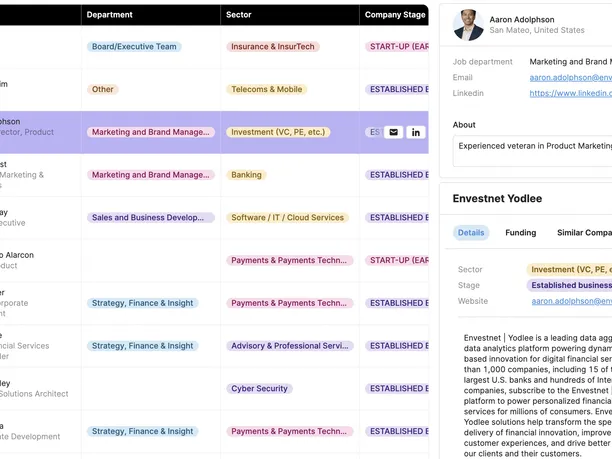Click Investment (VC, PE, etc.) tag in highlighted row
The height and width of the screenshot is (459, 612).
coord(278,132)
